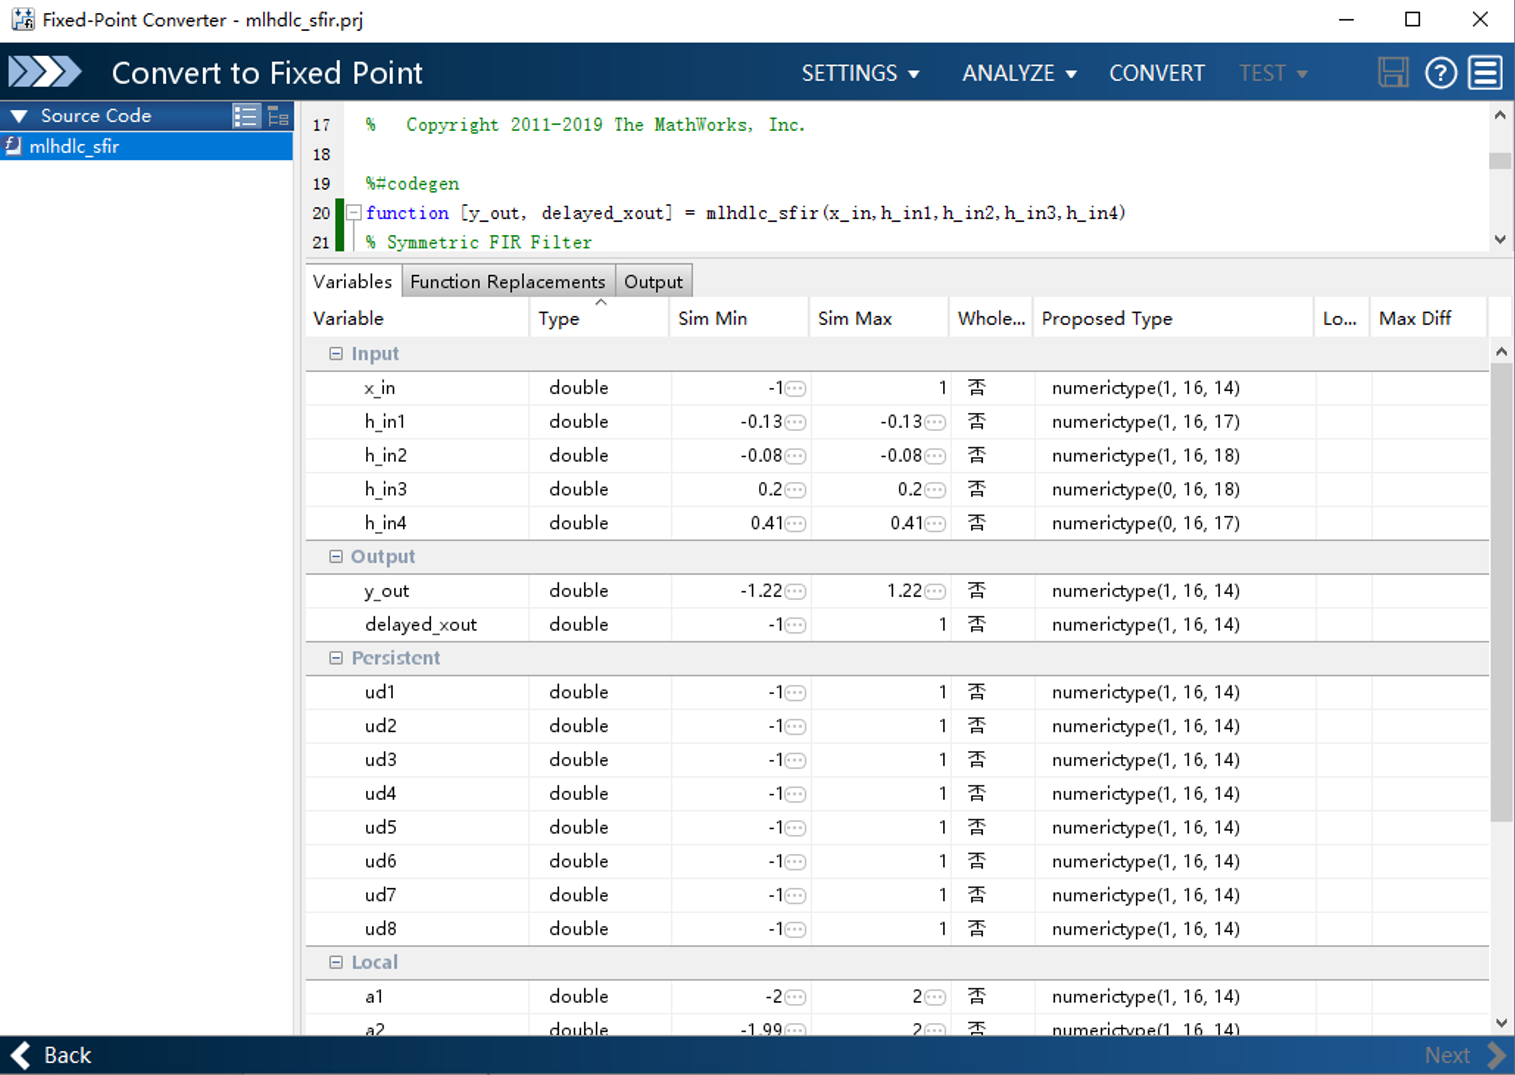
Task: Toggle whole number setting for y_out
Action: click(977, 590)
